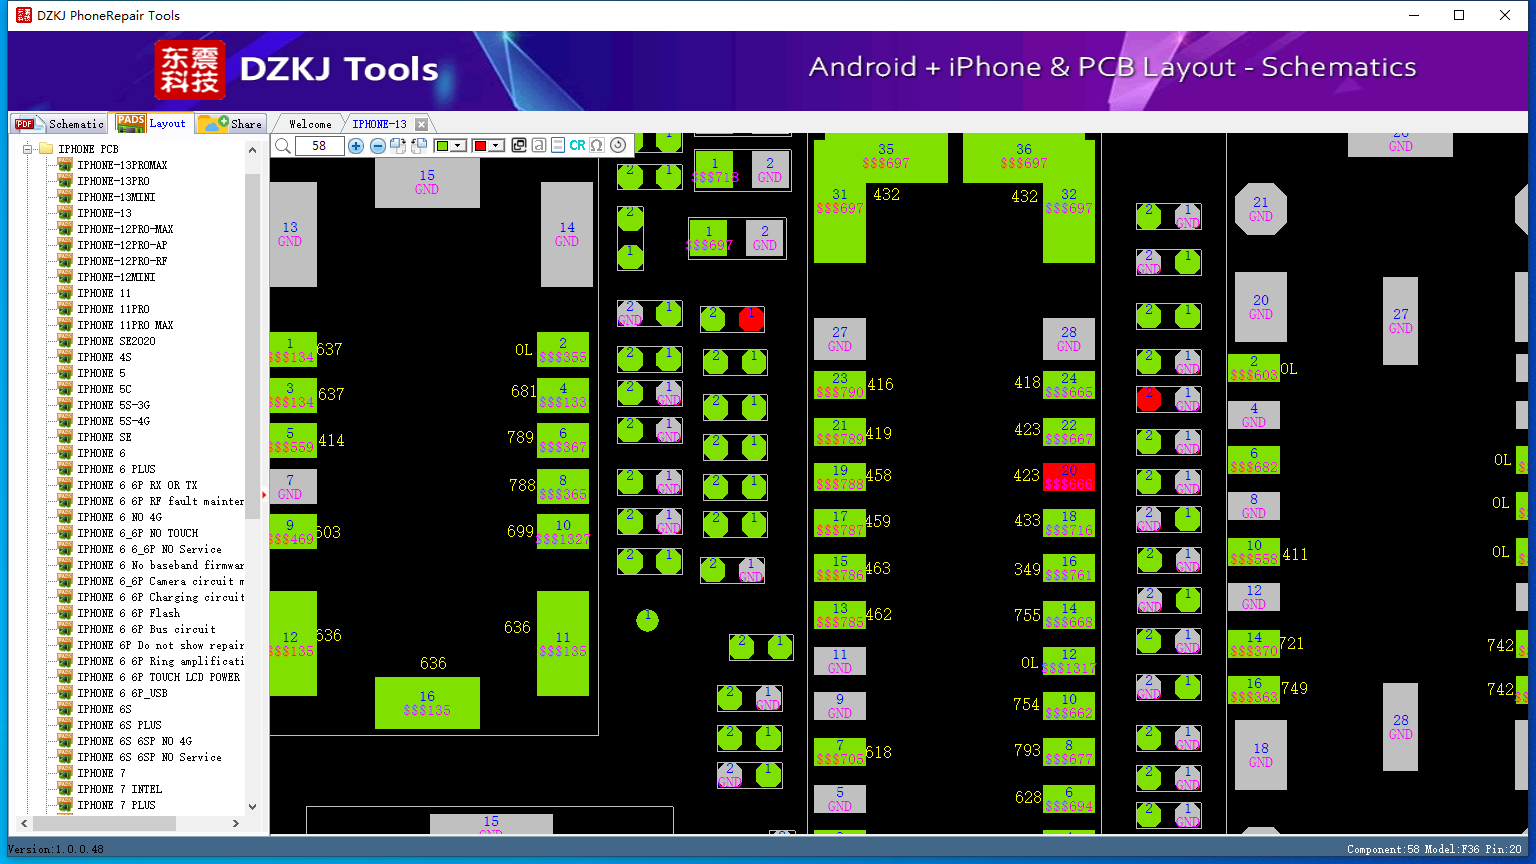This screenshot has width=1536, height=864.
Task: Select IPHONE 11PRO in the tree
Action: click(113, 309)
